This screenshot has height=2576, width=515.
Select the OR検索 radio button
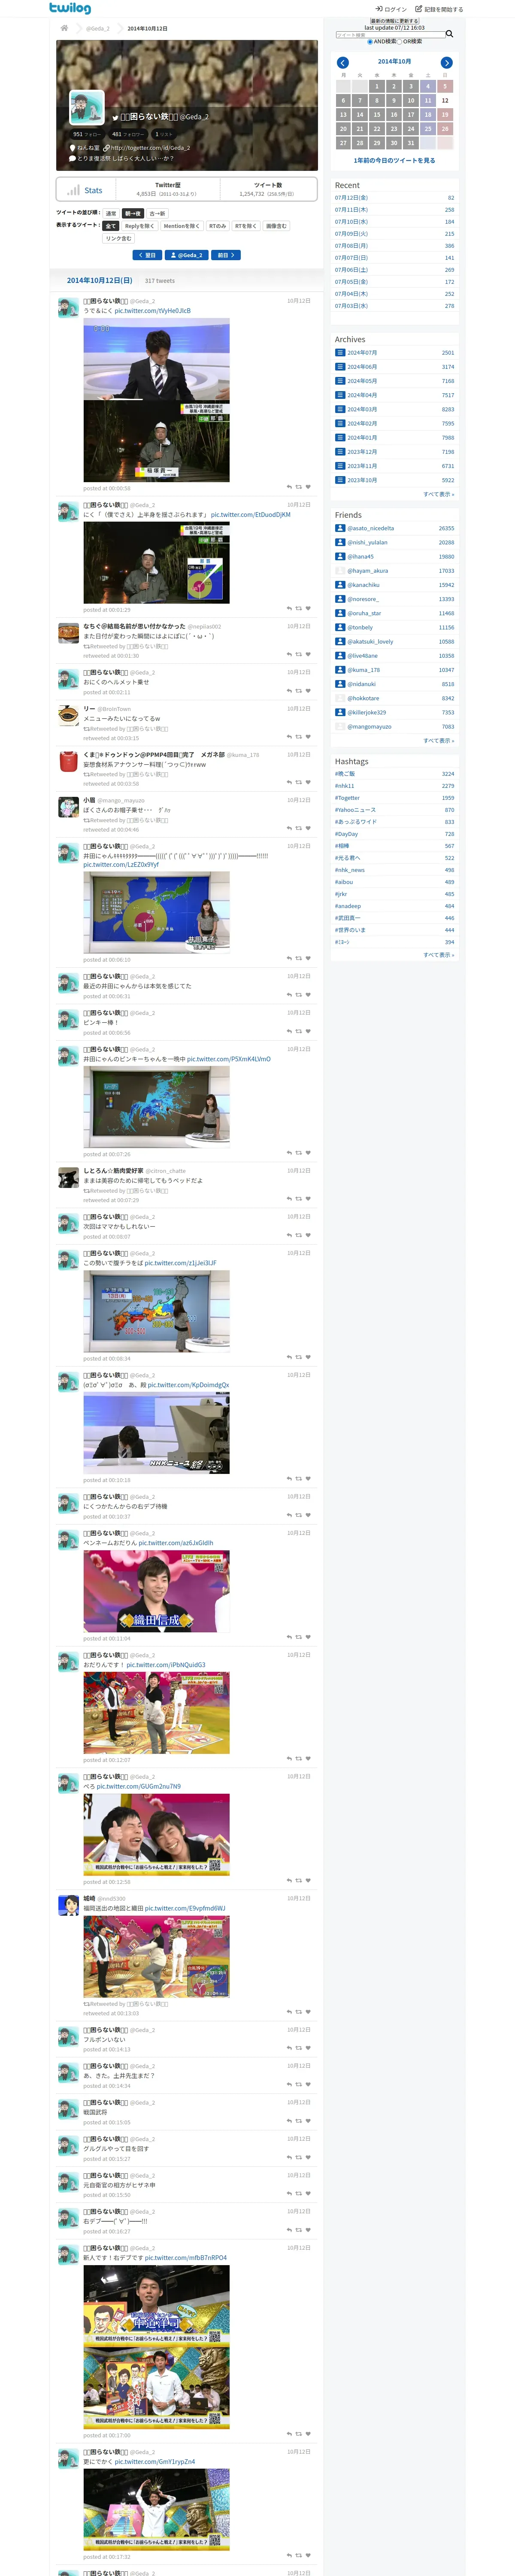(x=400, y=42)
